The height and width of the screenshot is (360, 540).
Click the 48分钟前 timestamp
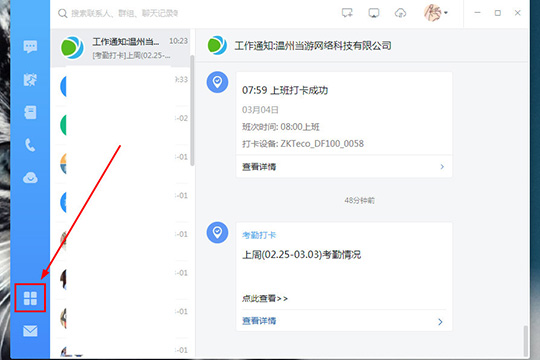(360, 200)
